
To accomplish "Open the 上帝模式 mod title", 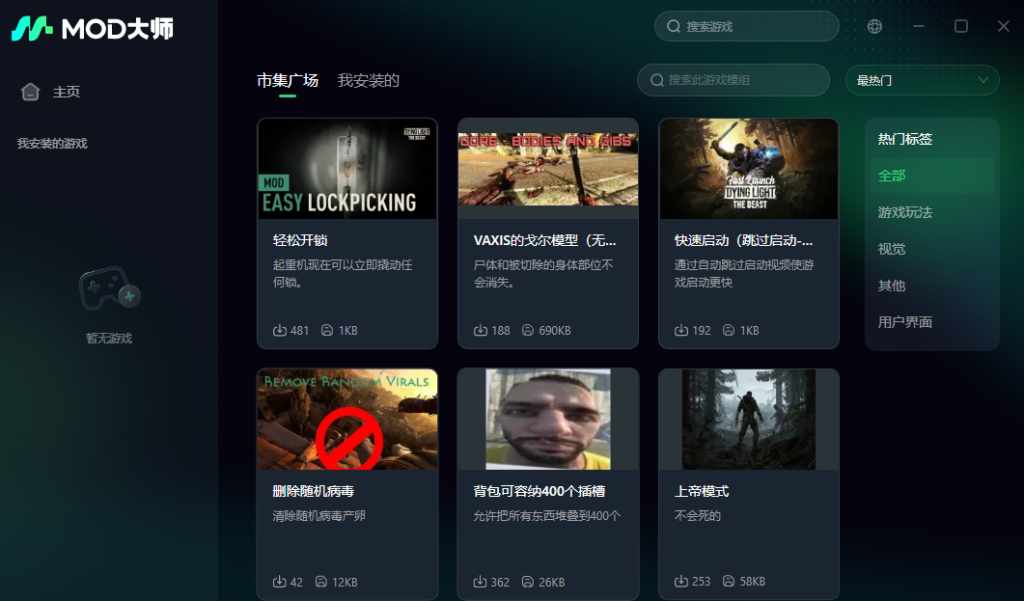I will pyautogui.click(x=701, y=491).
